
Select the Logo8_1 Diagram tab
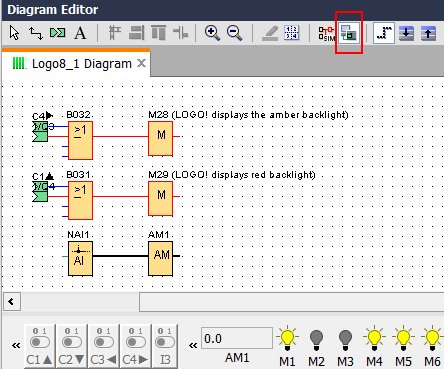[76, 63]
